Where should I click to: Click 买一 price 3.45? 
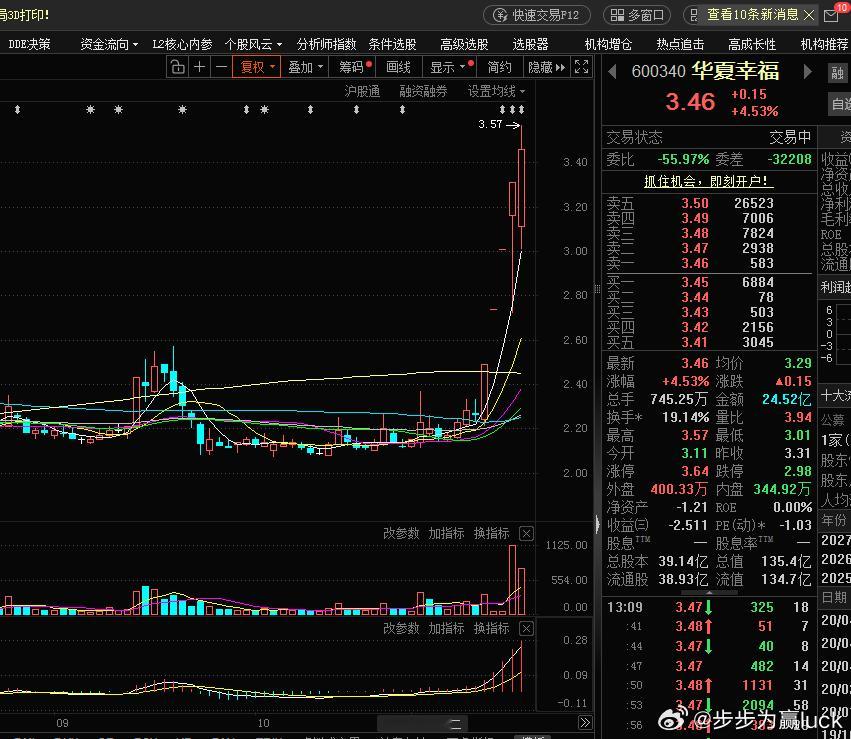click(695, 283)
